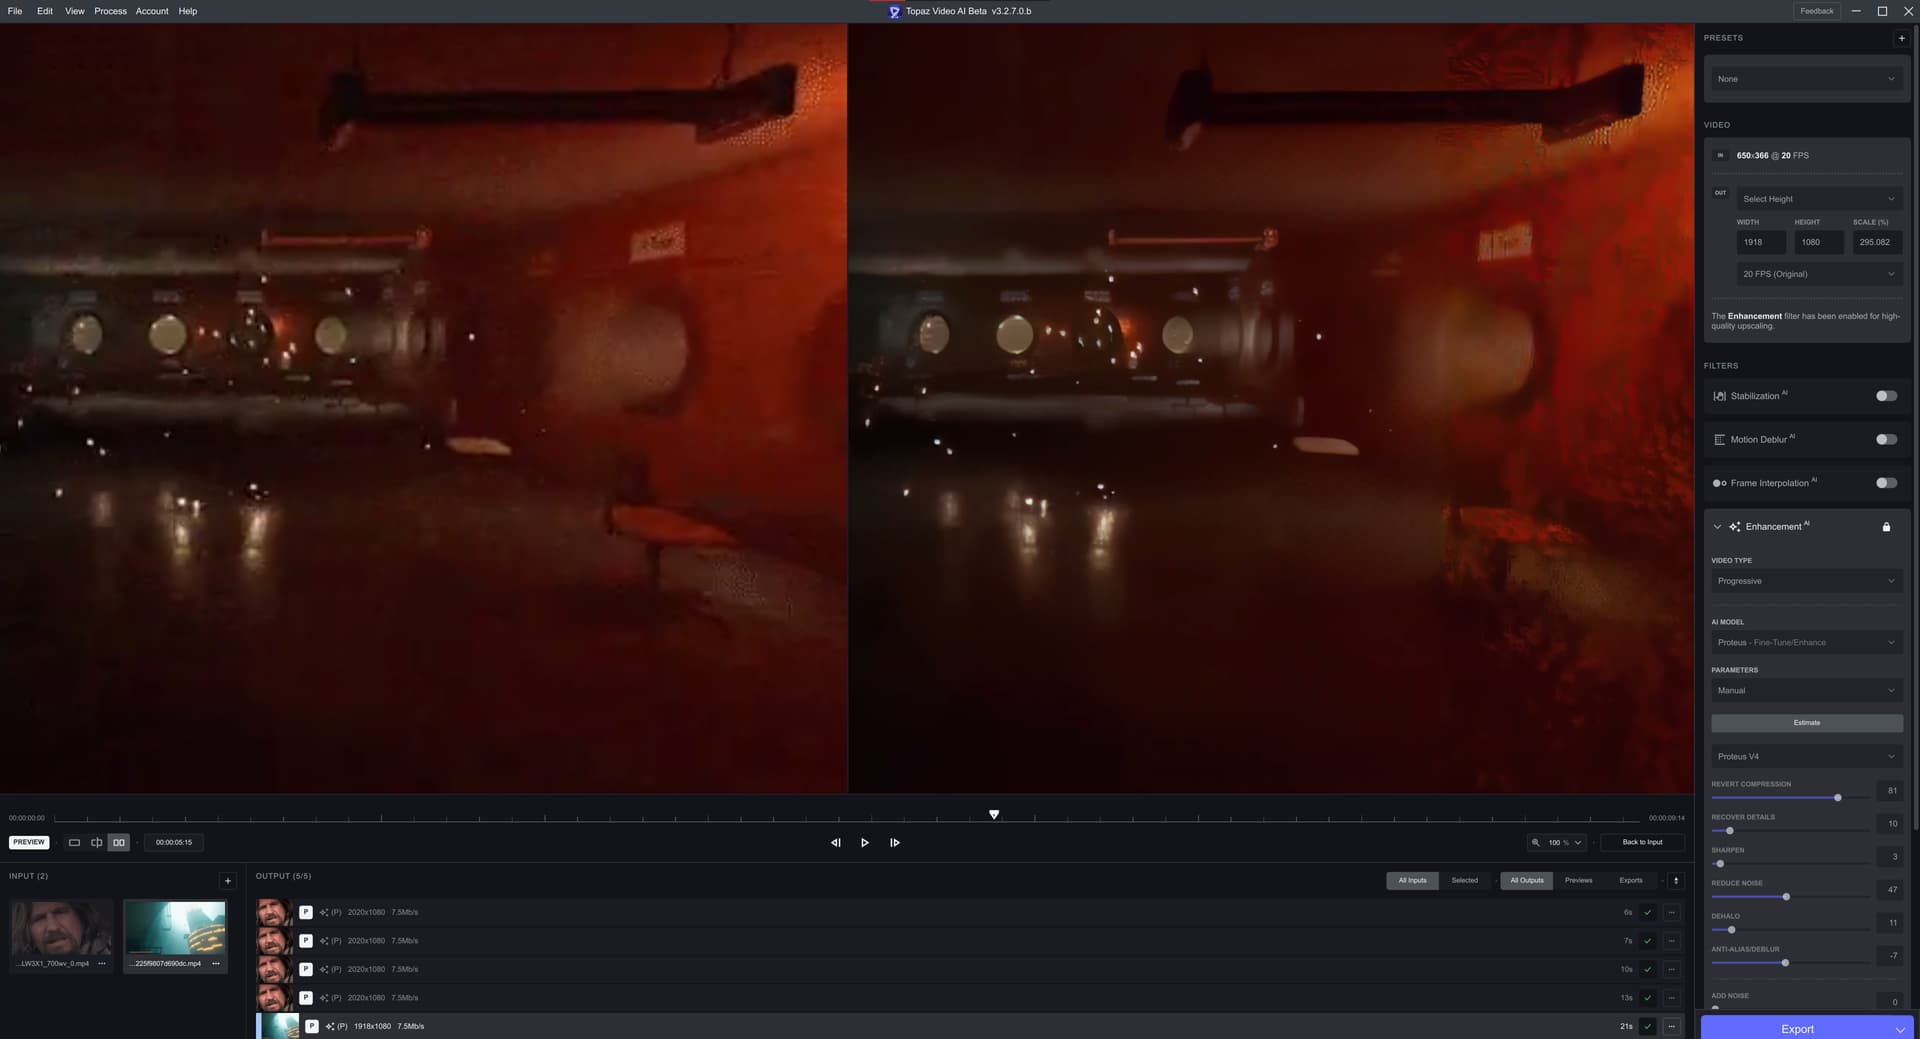
Task: Add a new input video
Action: coord(228,881)
